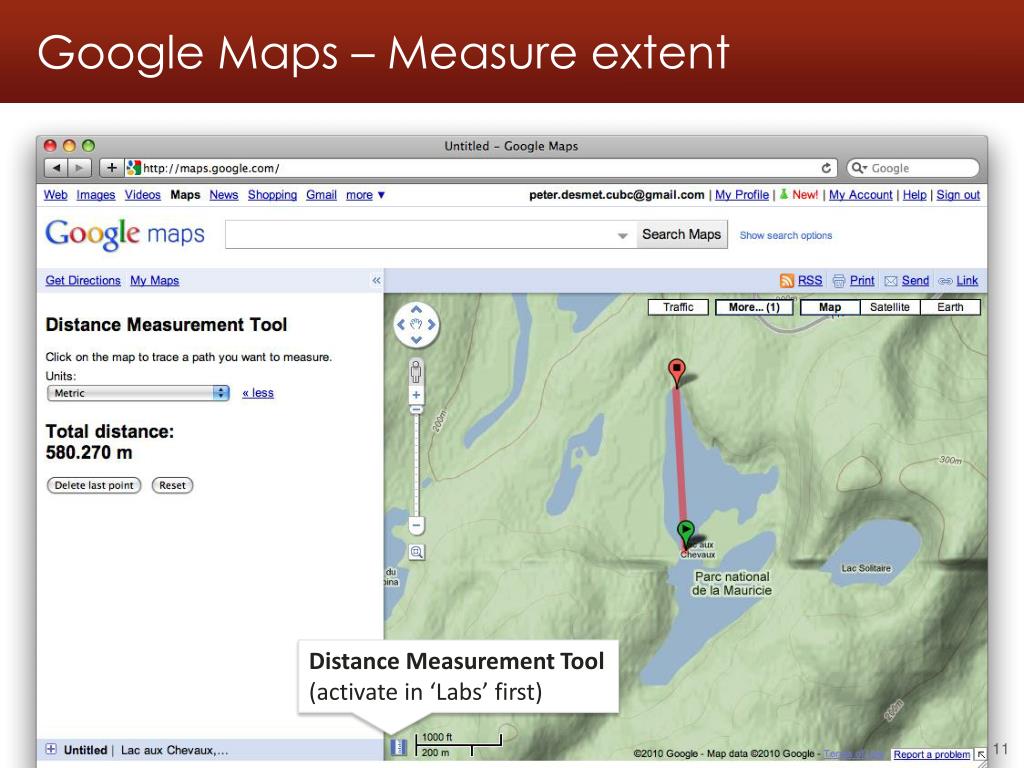The height and width of the screenshot is (768, 1024).
Task: Open the Units Metric dropdown
Action: 138,393
